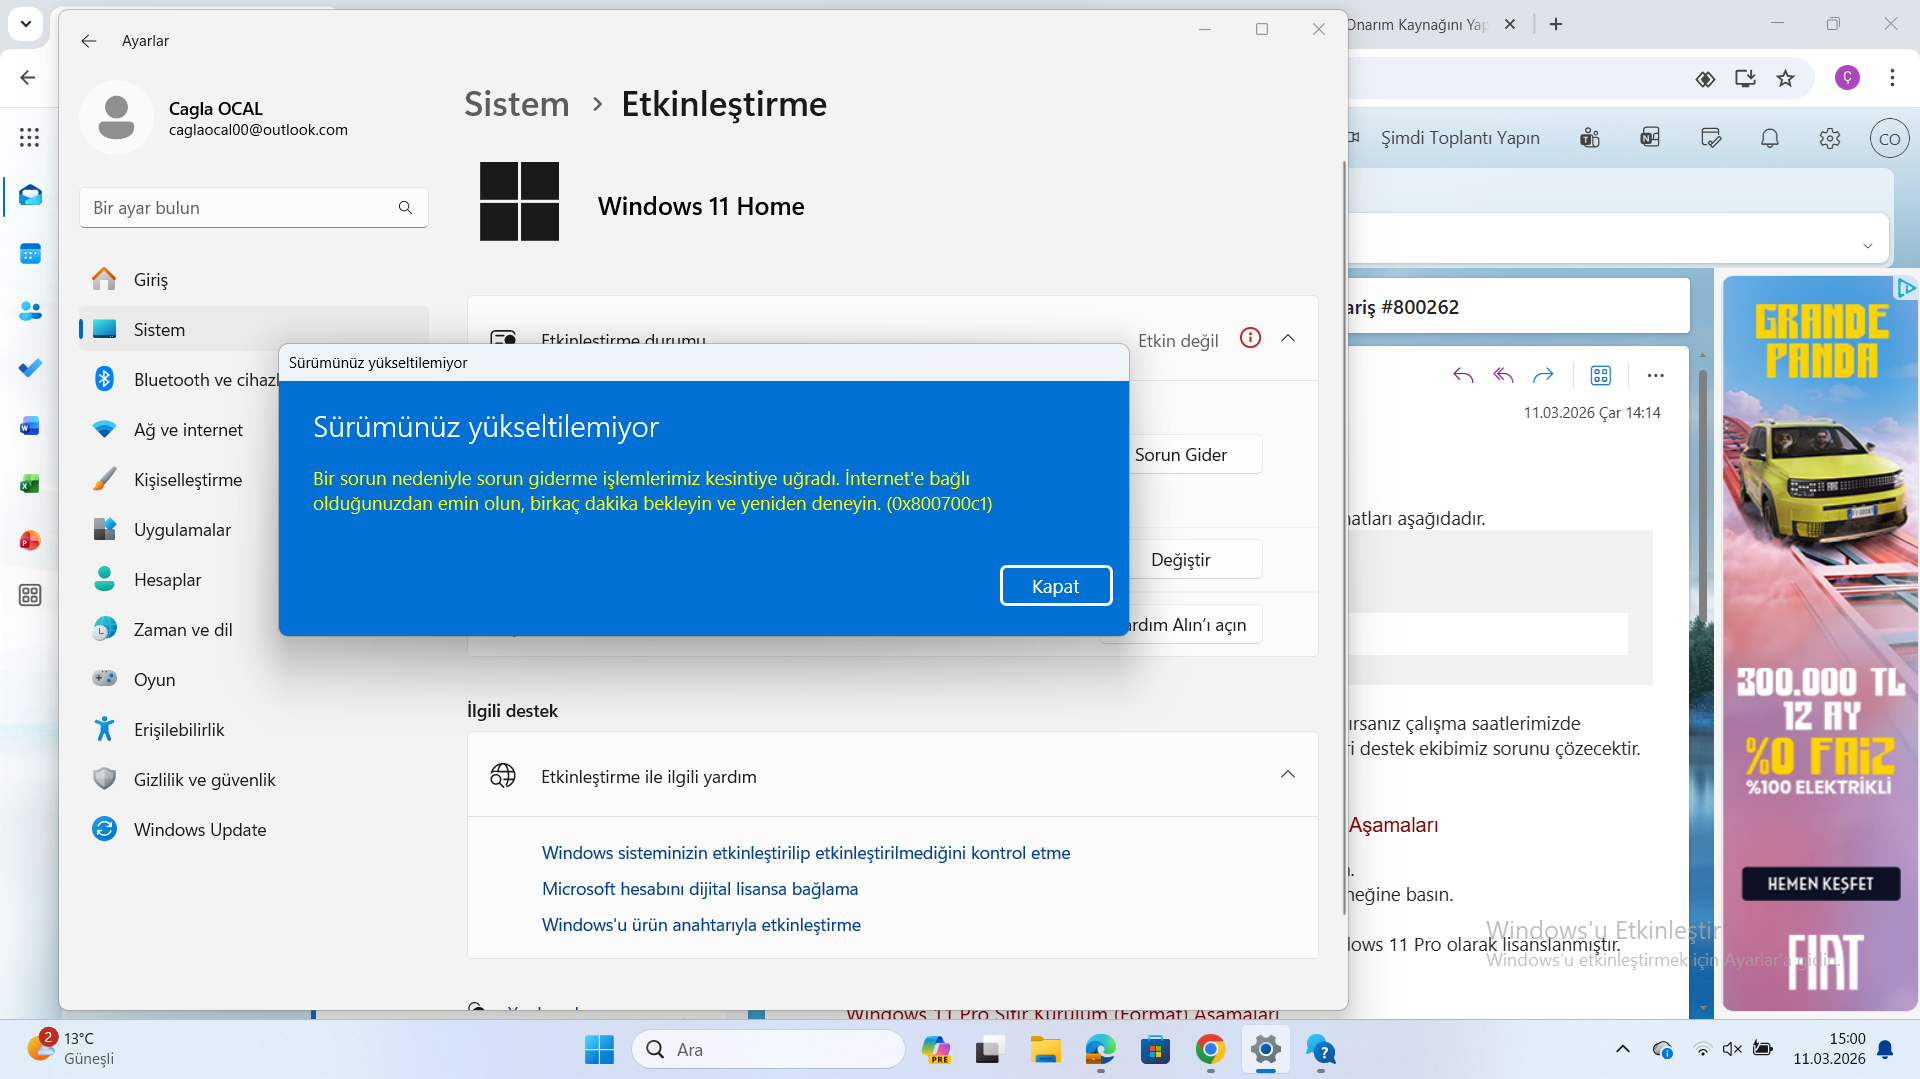This screenshot has width=1920, height=1079.
Task: Collapse the Etkinleştirme durumu section
Action: tap(1288, 338)
